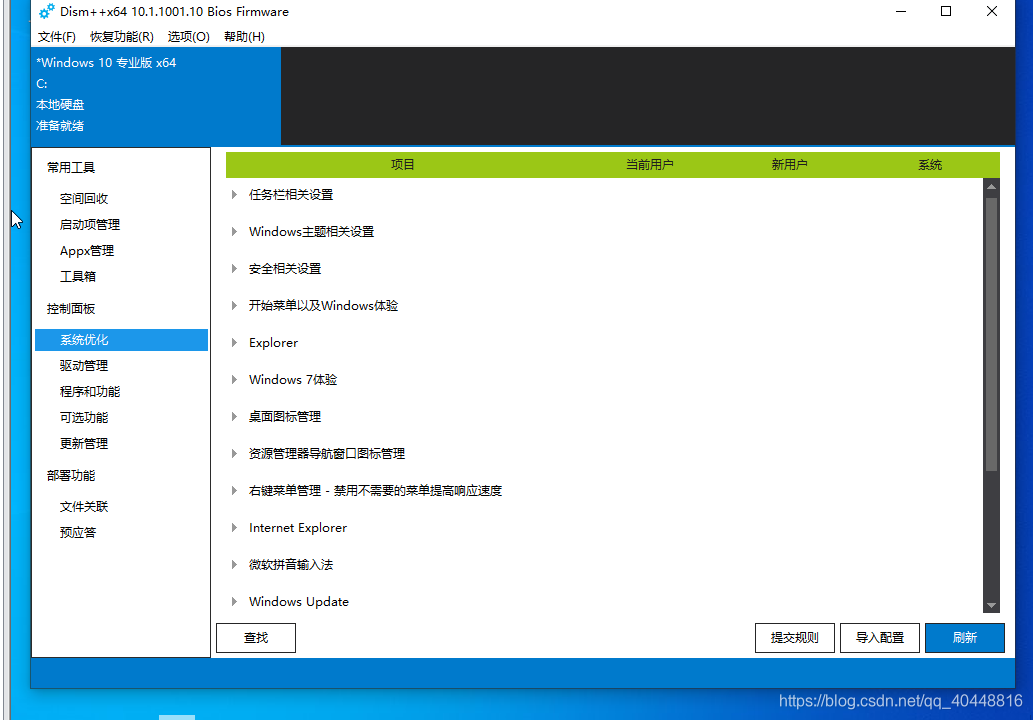Screen dimensions: 1033x720
Task: Expand Windows Update group arrow
Action: click(234, 601)
